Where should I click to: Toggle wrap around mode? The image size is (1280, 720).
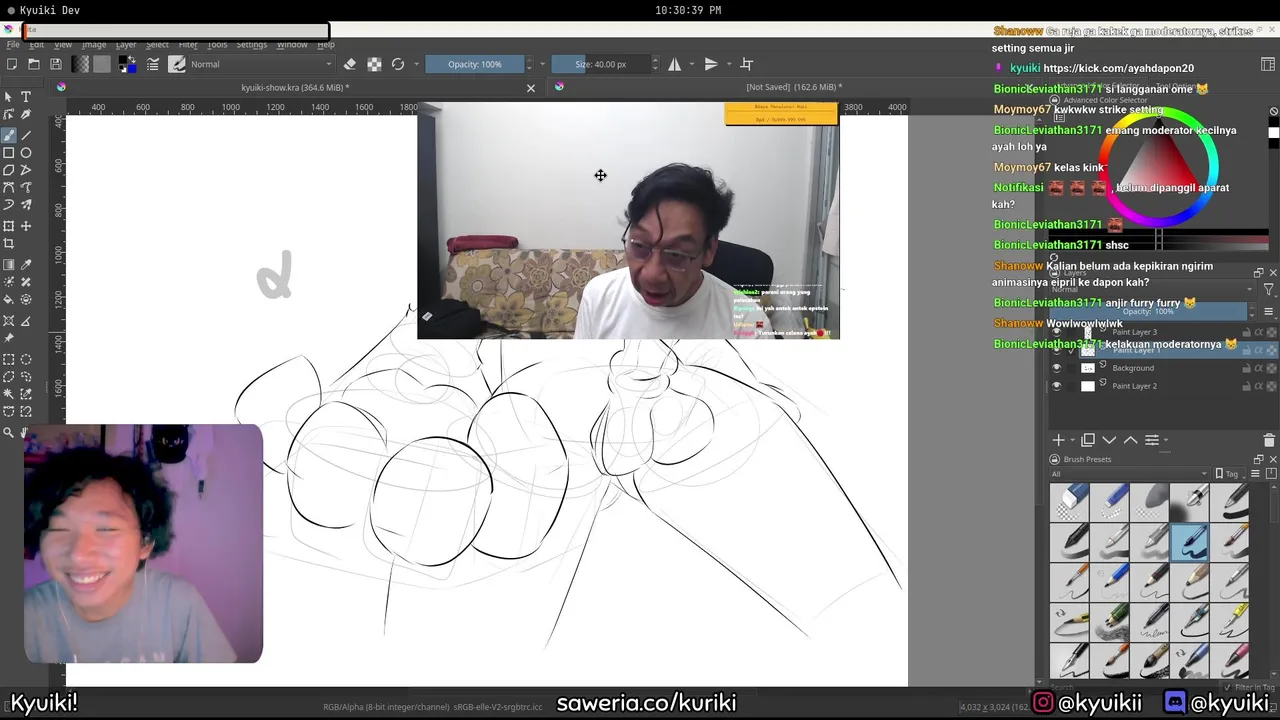pos(746,64)
